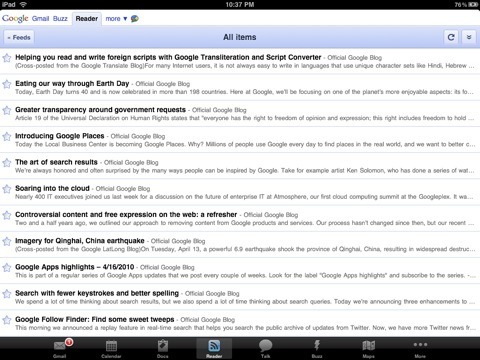Click the snippet 'This morning we announced a replay feature'
480x360 pixels.
[244, 328]
